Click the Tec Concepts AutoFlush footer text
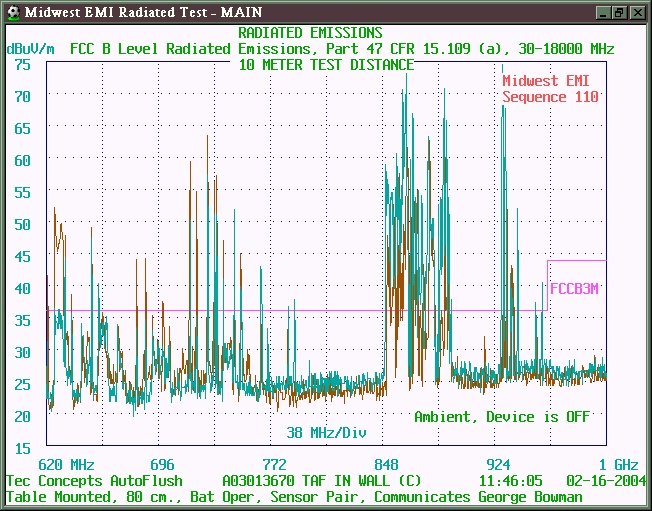The image size is (652, 511). pos(95,481)
